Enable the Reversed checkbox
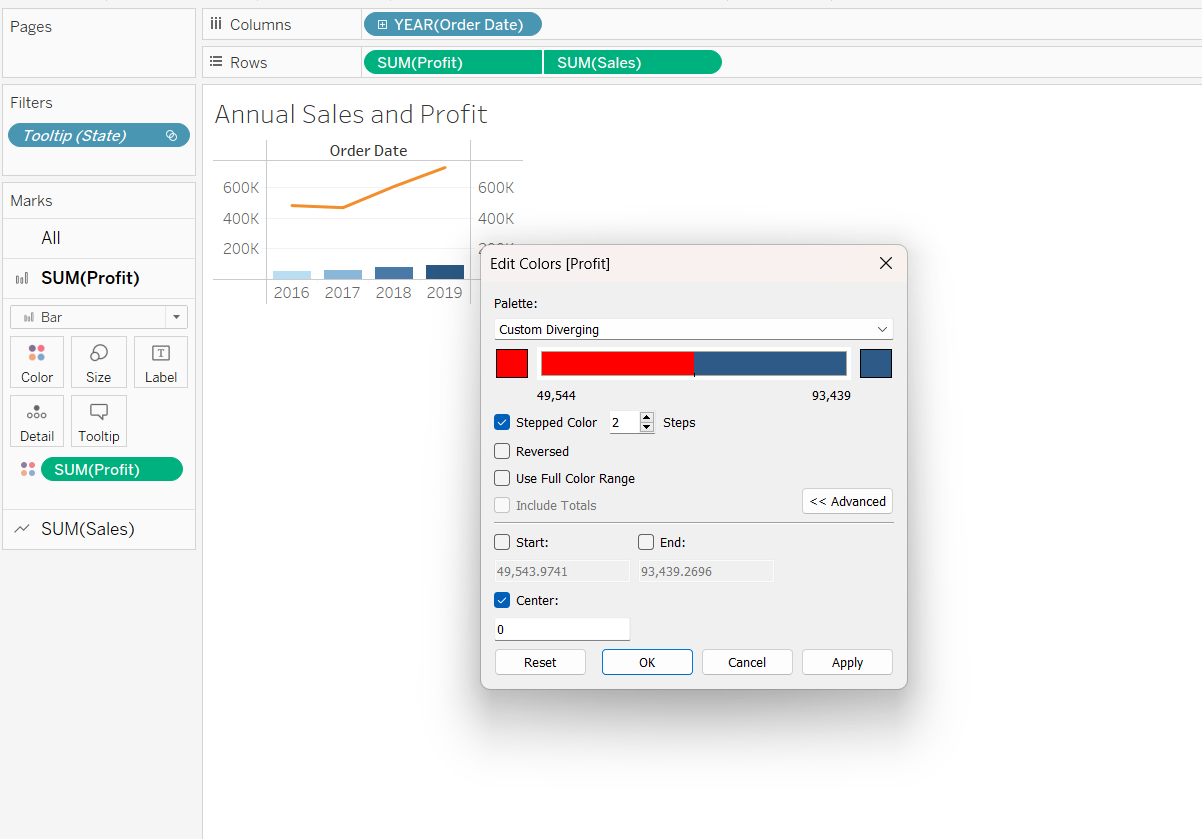This screenshot has height=839, width=1202. (502, 452)
